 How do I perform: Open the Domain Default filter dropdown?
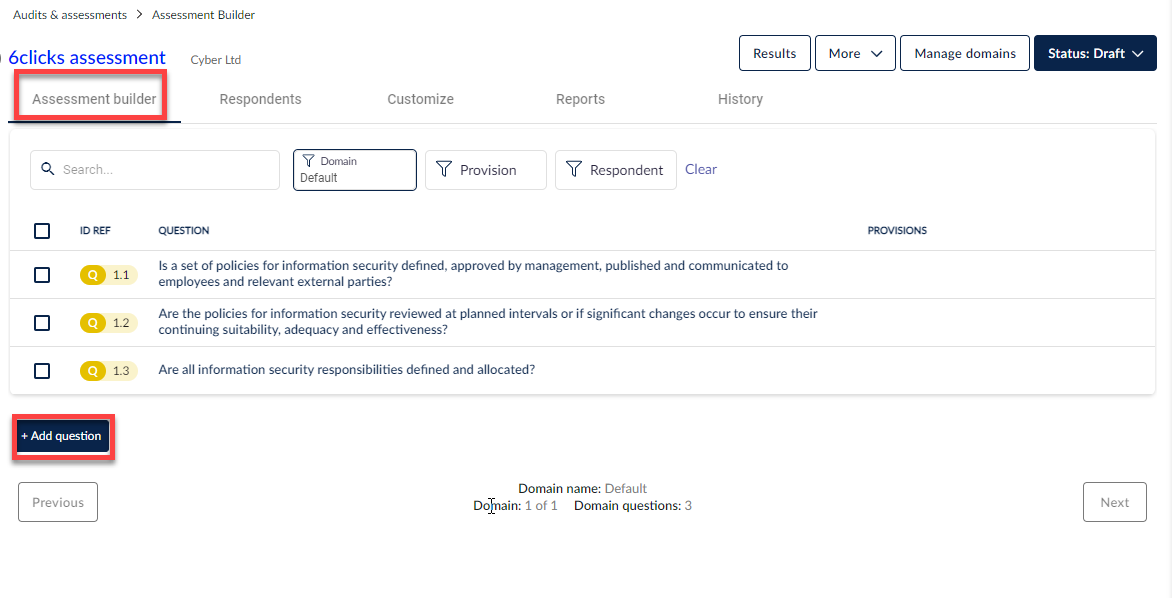click(355, 170)
